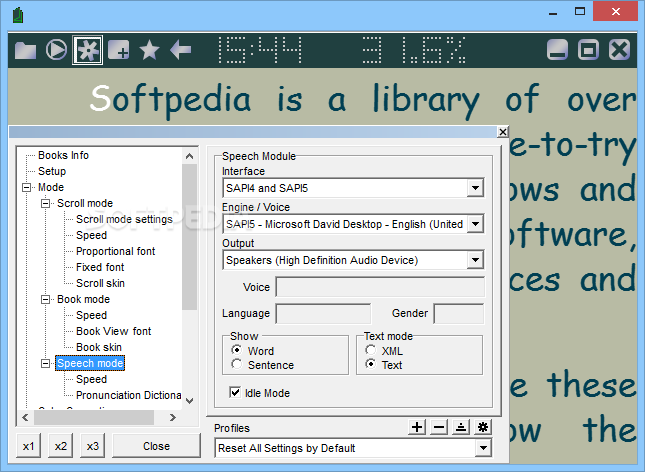Click the tree scrollbar down arrow
The image size is (645, 472).
189,400
